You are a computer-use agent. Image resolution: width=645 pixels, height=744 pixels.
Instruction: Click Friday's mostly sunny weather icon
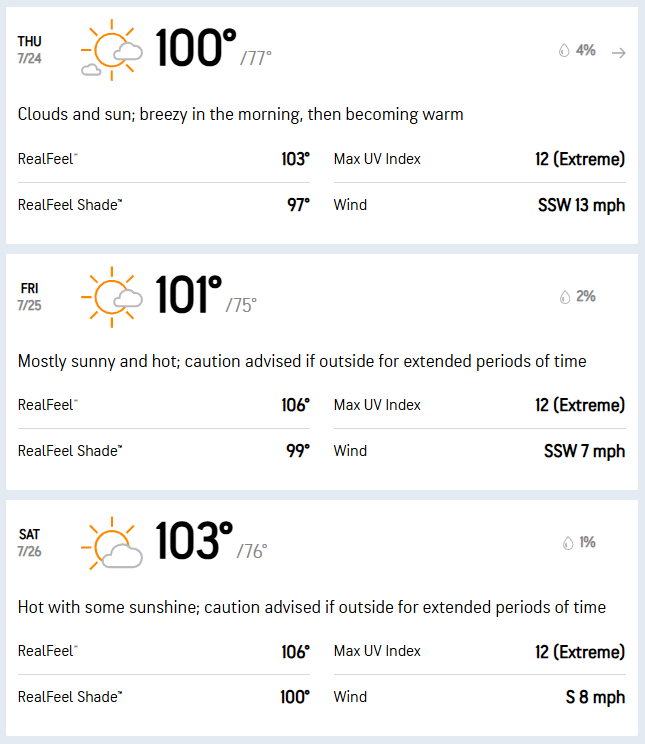click(x=112, y=297)
